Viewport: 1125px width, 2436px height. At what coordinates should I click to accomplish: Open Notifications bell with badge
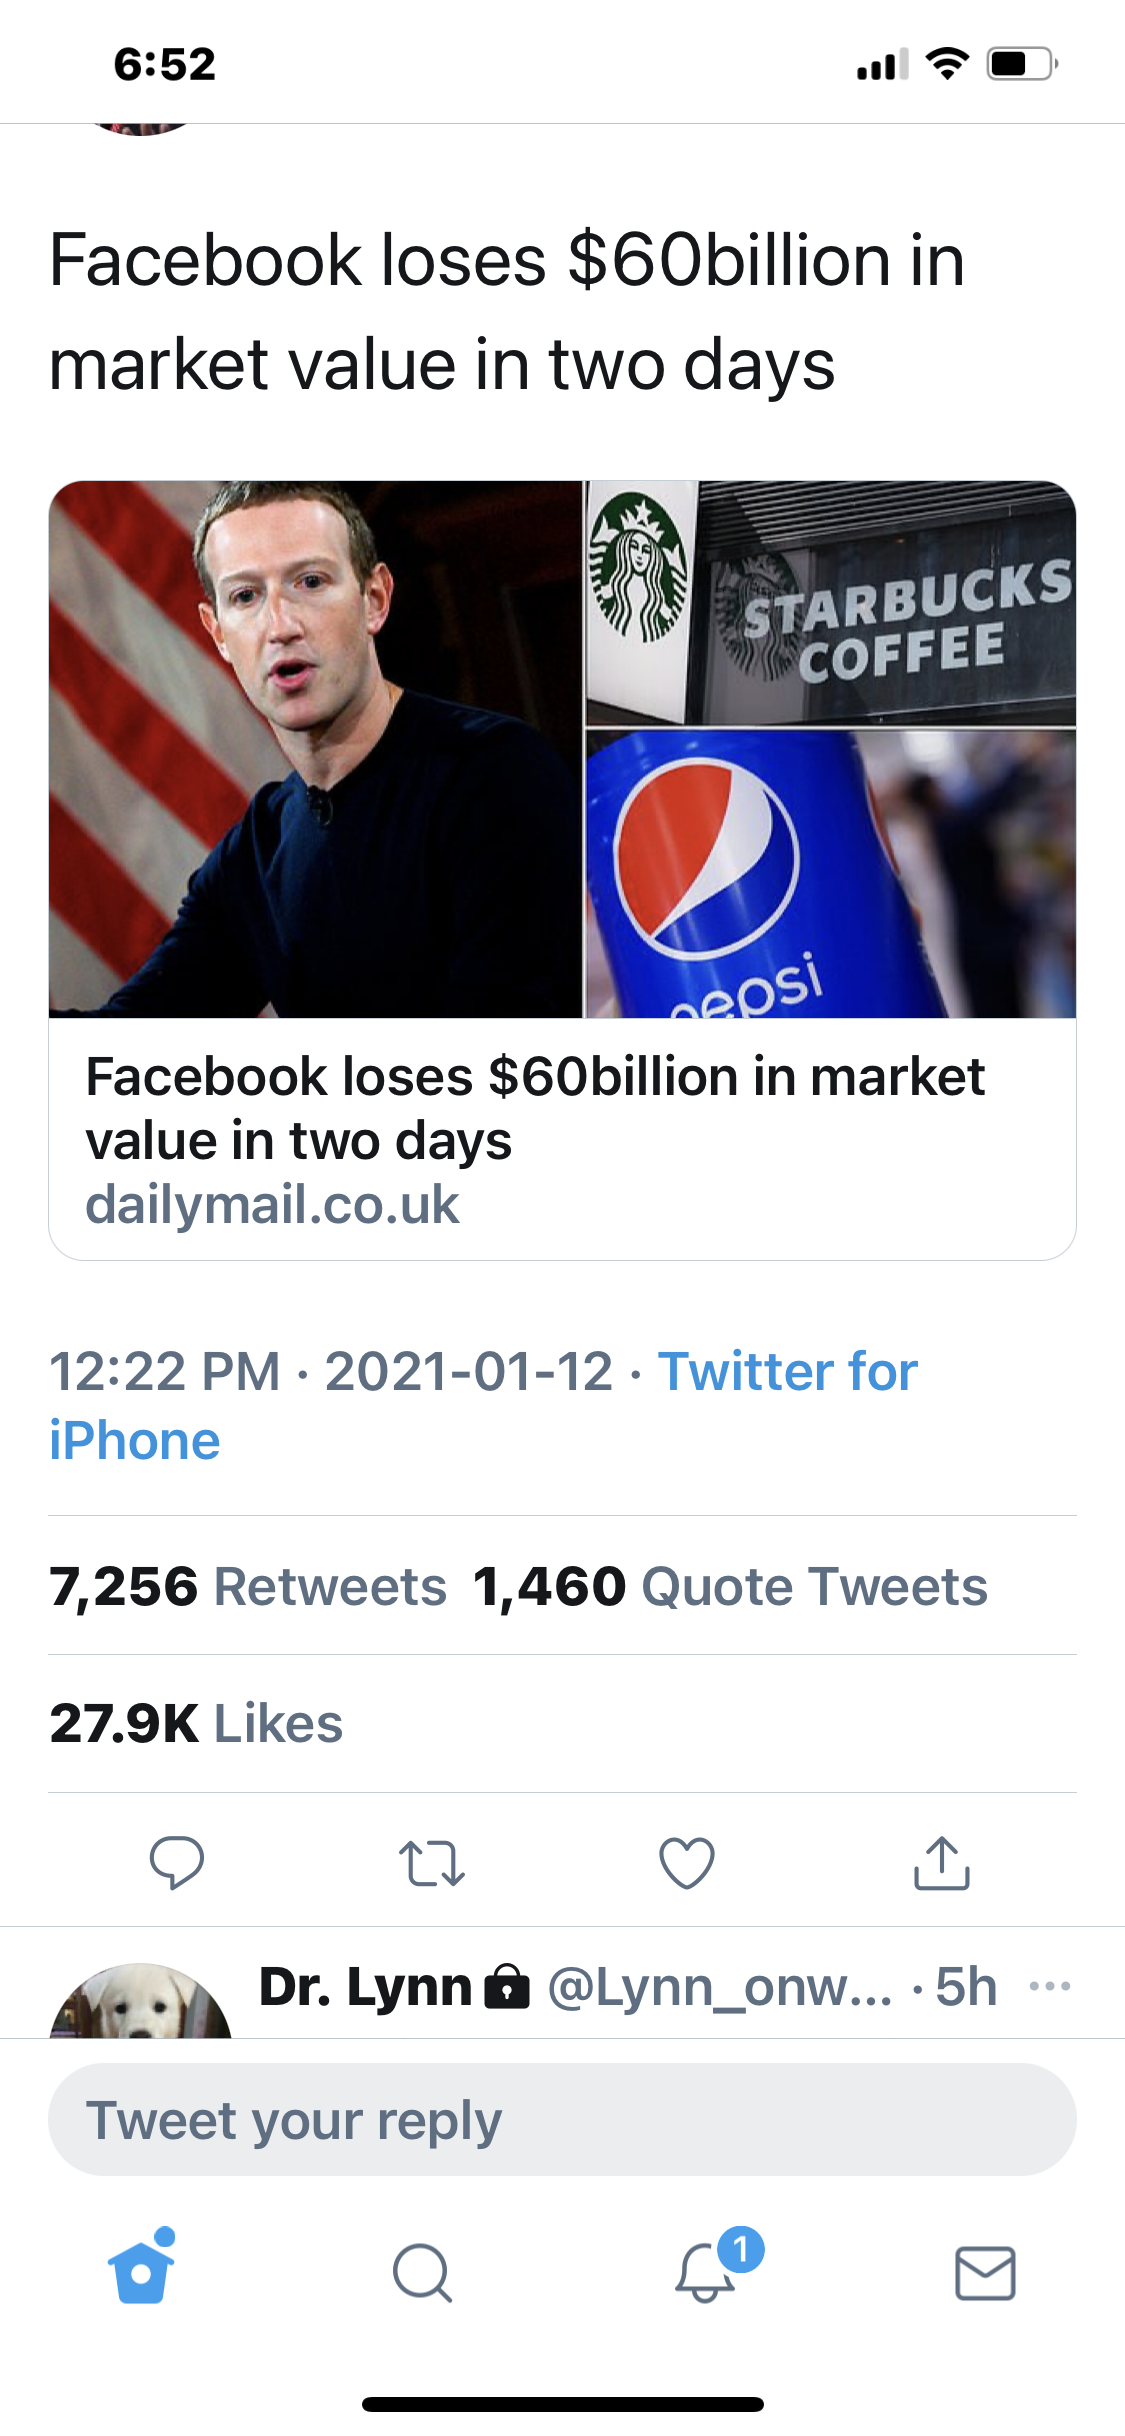point(706,2272)
